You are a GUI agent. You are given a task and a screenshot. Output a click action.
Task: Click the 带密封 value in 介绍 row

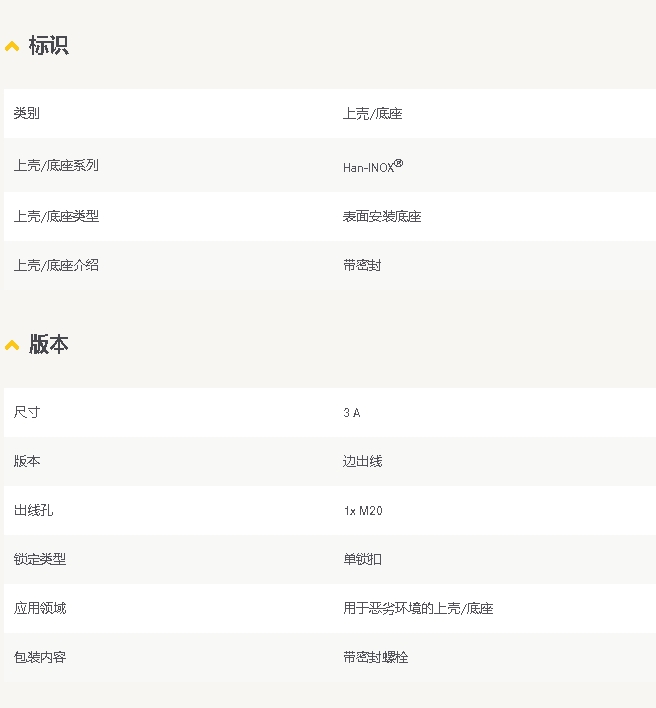coord(362,265)
